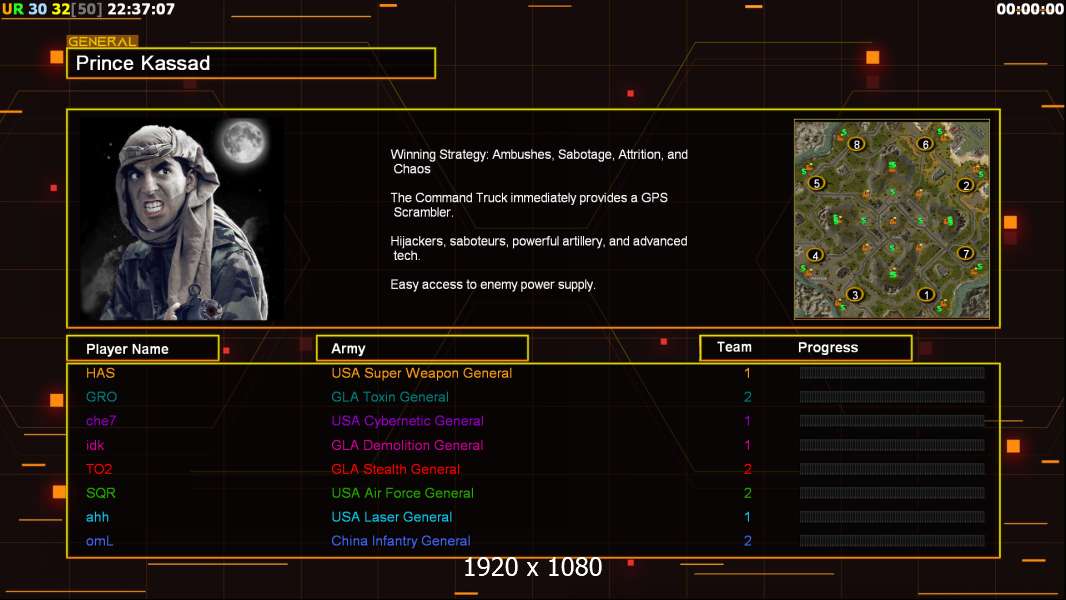Click start position marker 2 on minimap
This screenshot has height=600, width=1066.
pos(965,185)
